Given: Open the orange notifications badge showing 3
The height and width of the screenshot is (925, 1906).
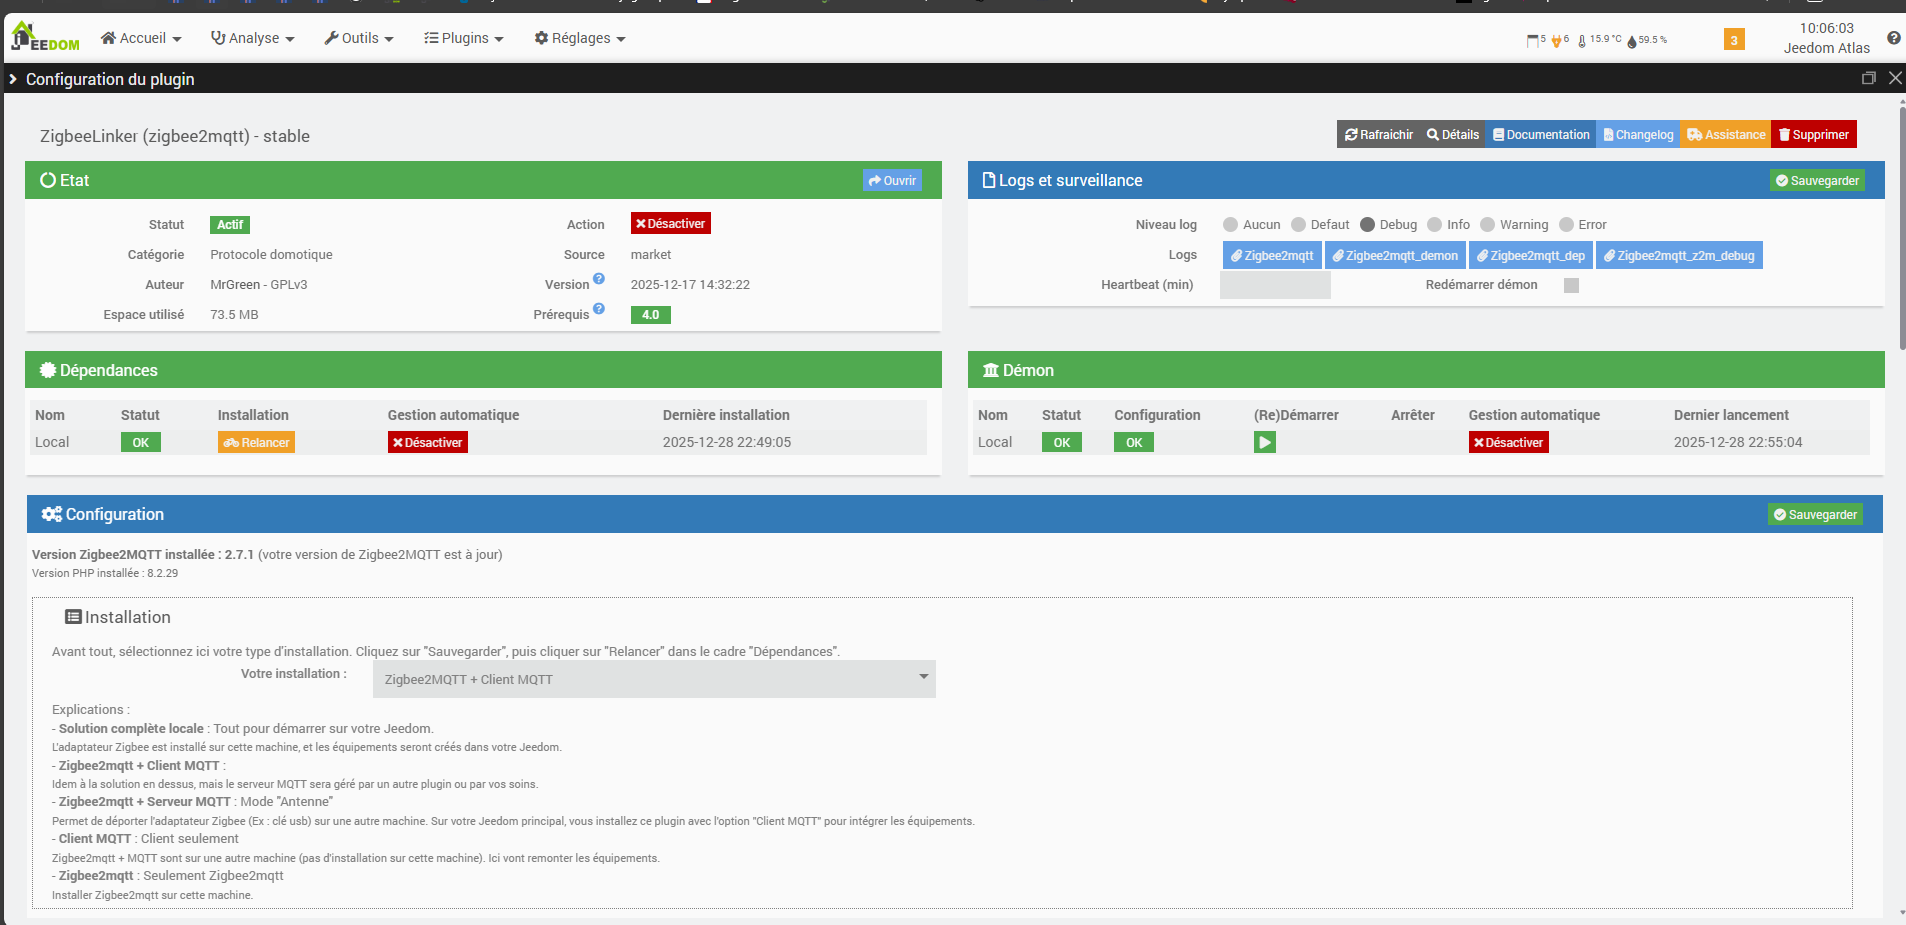Looking at the screenshot, I should 1734,39.
